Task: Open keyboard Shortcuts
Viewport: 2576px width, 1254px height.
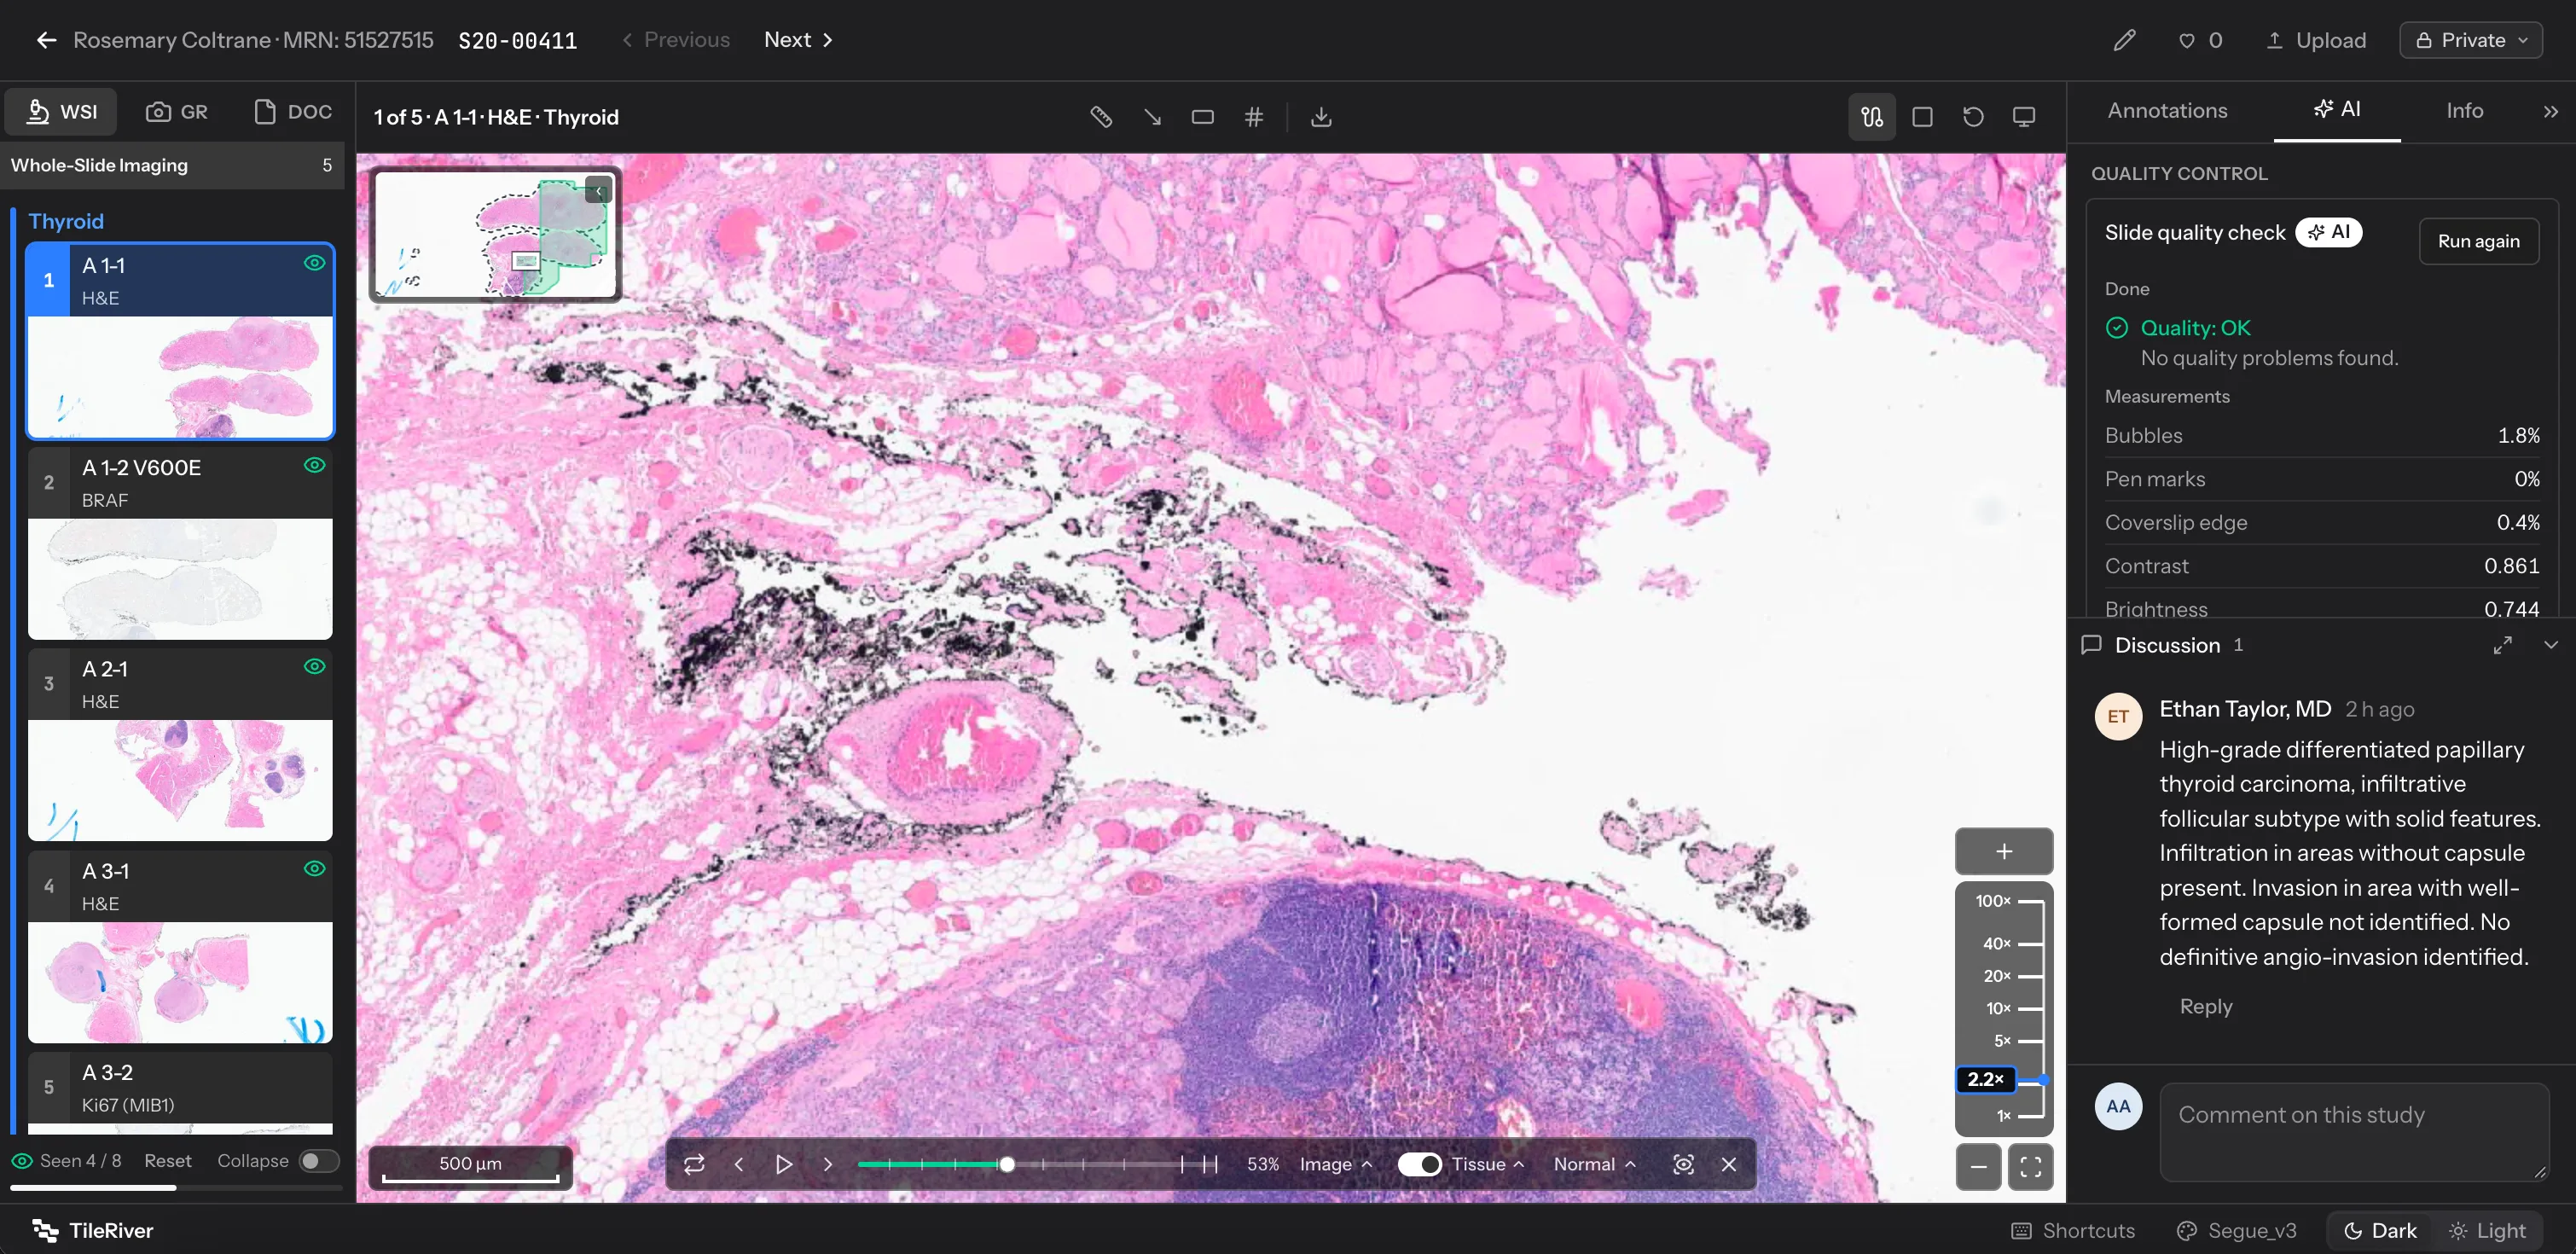Action: [2073, 1230]
